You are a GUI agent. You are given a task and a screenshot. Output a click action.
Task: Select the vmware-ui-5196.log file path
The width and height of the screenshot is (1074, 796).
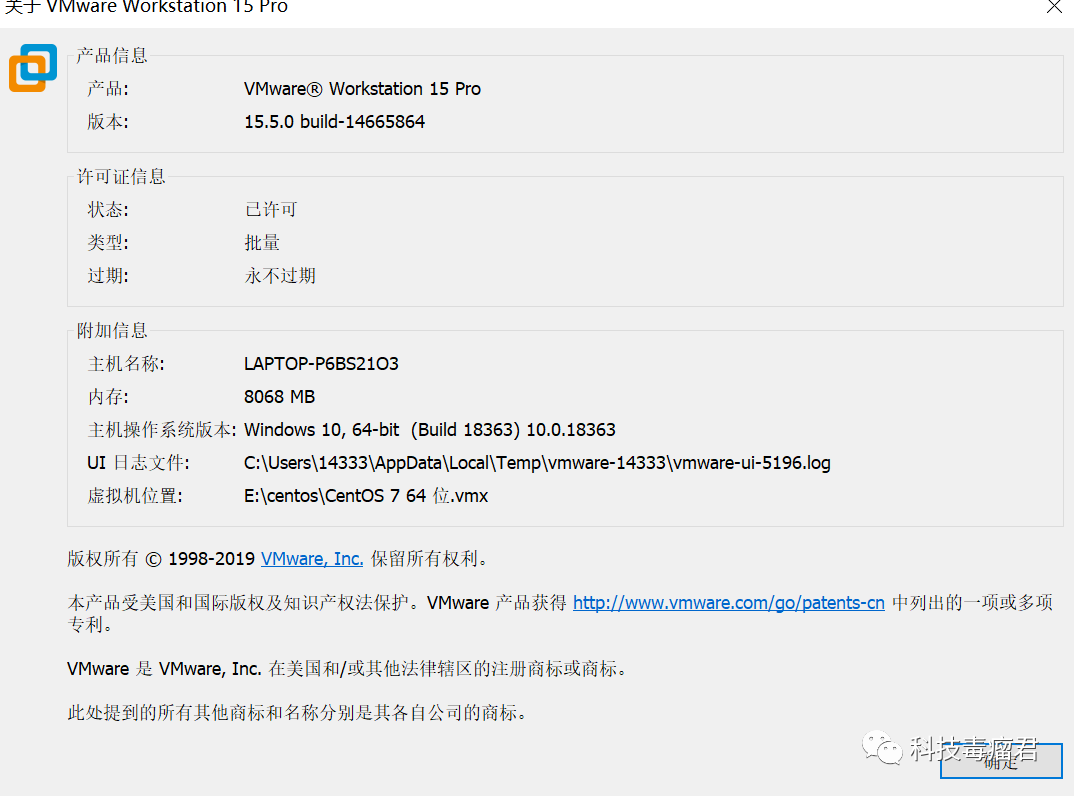coord(537,463)
